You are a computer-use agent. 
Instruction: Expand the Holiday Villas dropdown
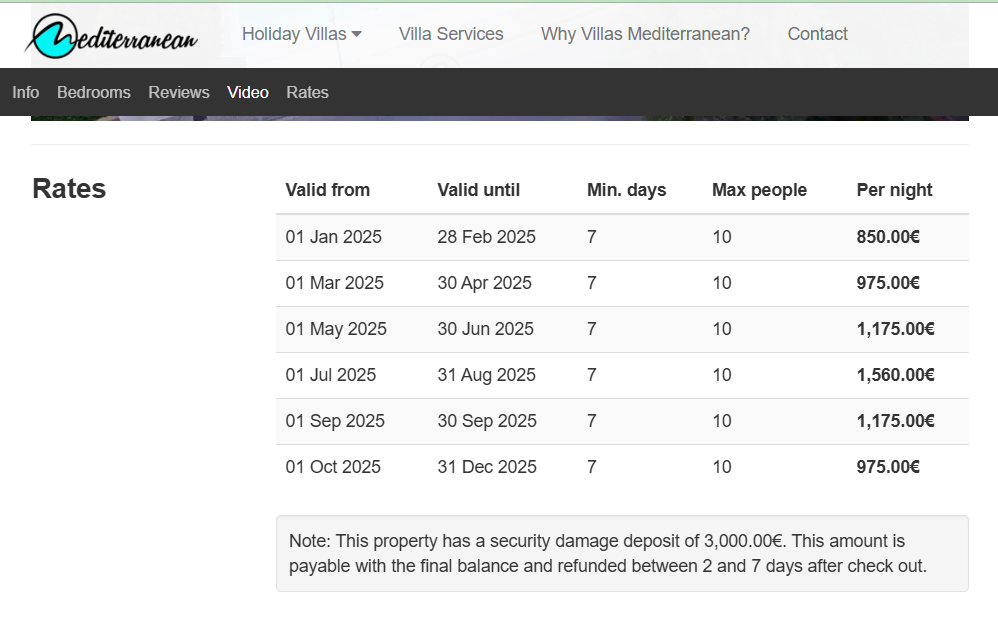click(302, 34)
